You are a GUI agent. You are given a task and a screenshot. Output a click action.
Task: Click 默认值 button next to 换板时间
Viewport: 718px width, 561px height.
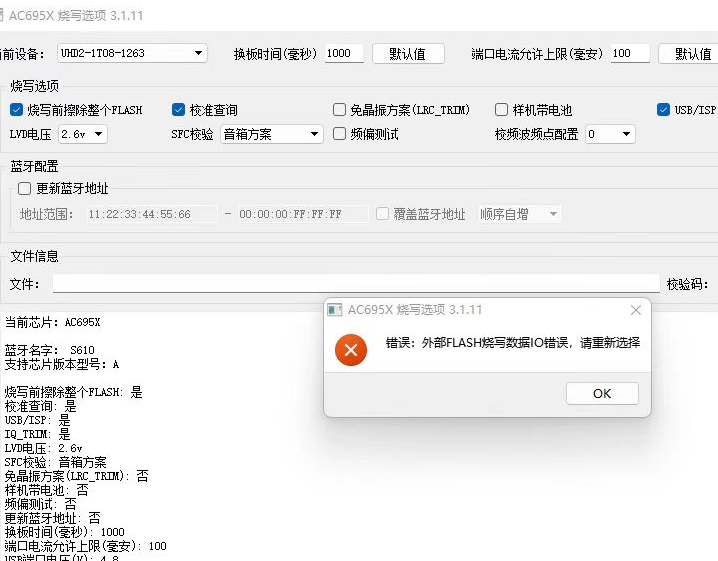click(408, 54)
